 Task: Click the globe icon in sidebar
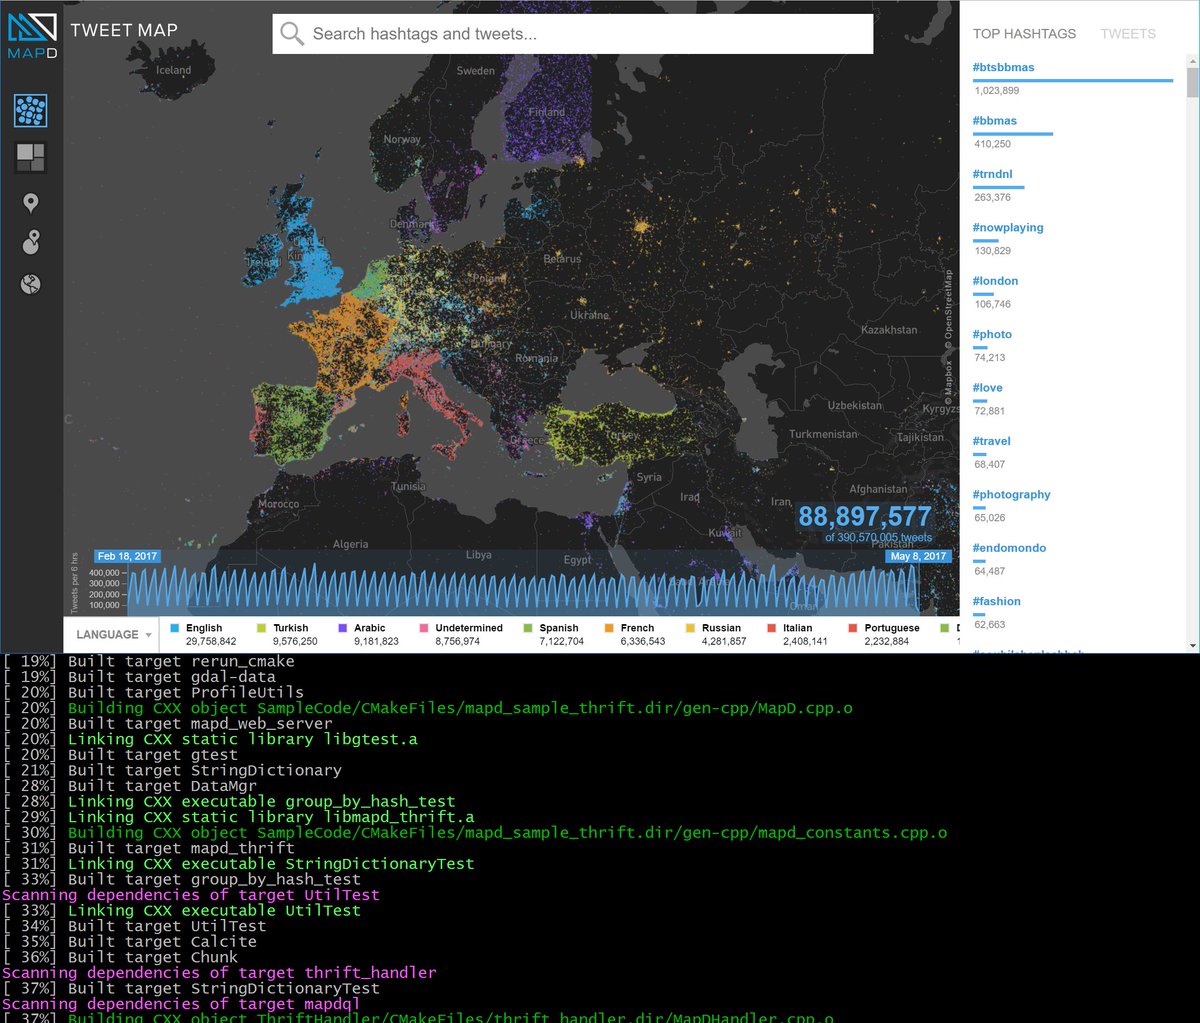click(x=31, y=285)
